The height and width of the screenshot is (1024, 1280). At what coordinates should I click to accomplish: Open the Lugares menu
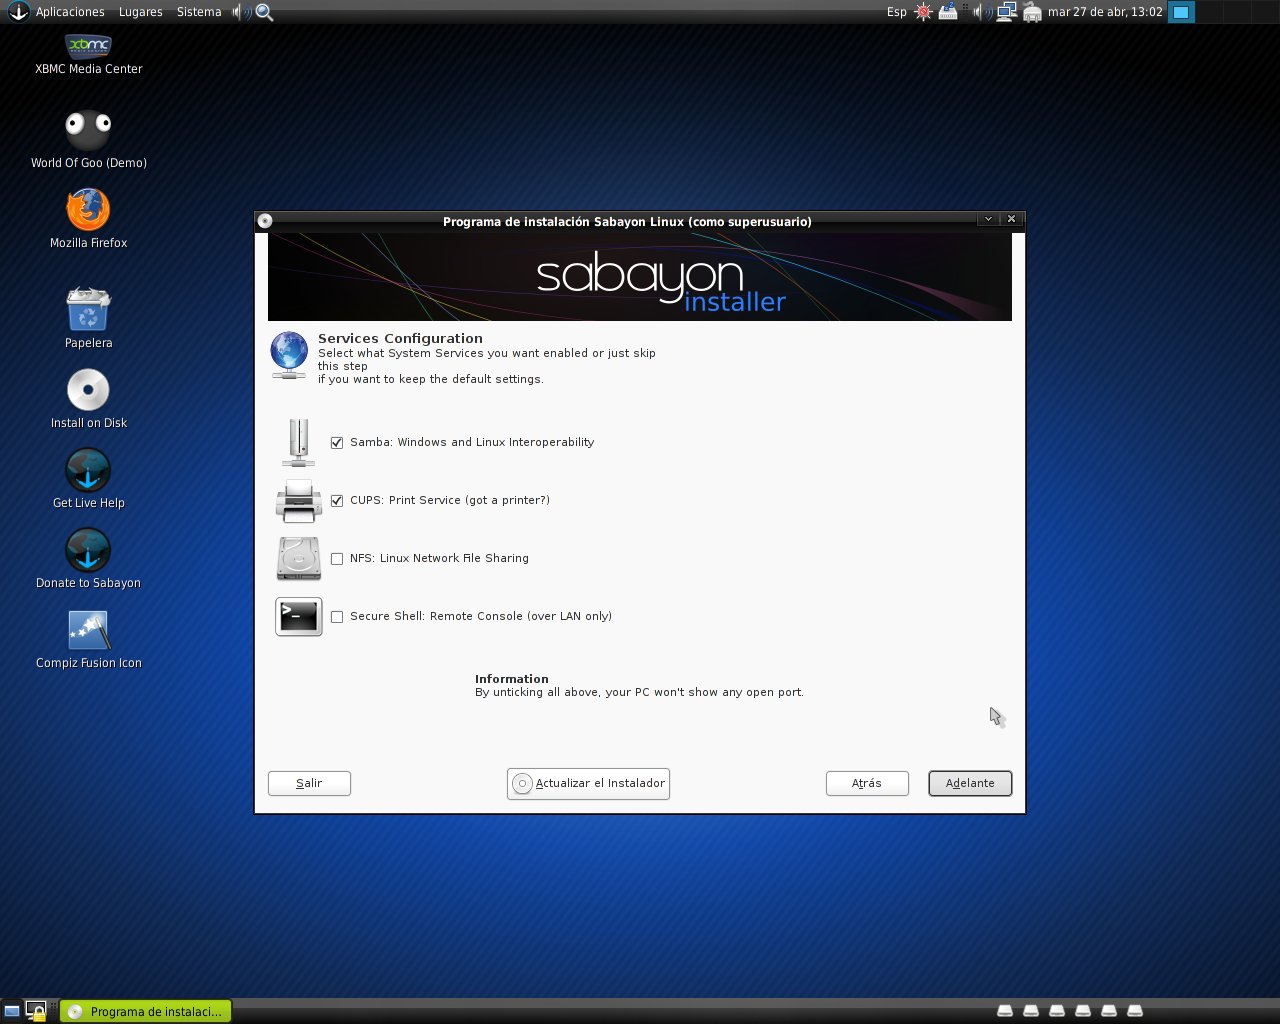click(140, 12)
